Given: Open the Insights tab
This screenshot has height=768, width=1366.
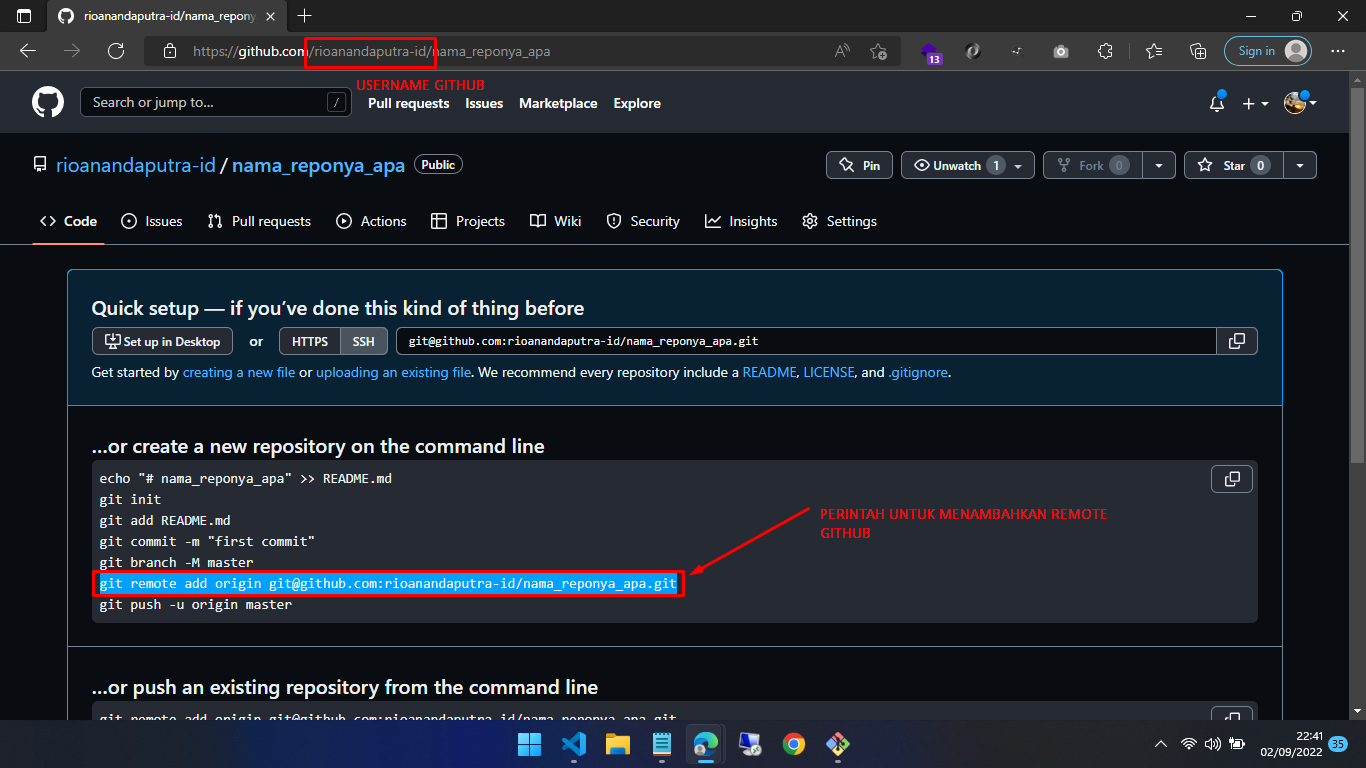Looking at the screenshot, I should click(741, 221).
